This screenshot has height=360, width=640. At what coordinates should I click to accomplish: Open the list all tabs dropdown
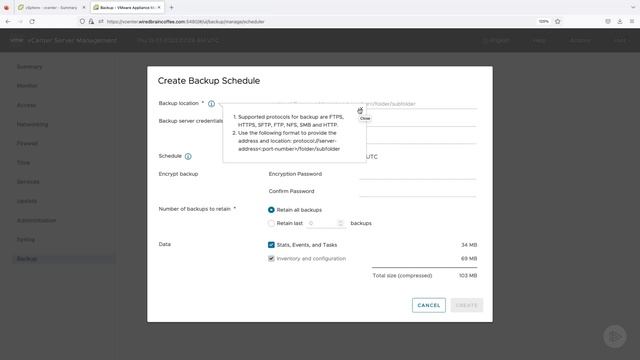[633, 7]
